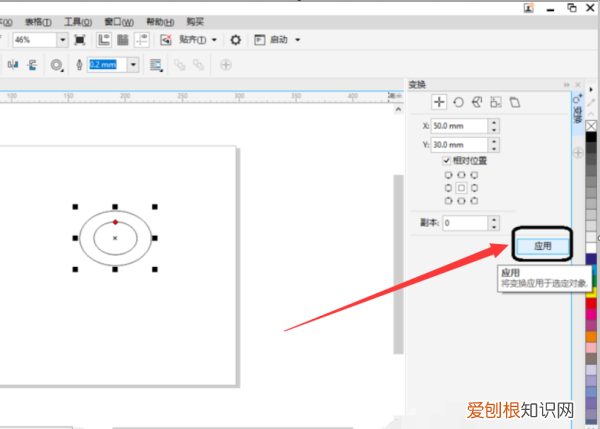Toggle the show rulers toolbar icon

(x=104, y=40)
